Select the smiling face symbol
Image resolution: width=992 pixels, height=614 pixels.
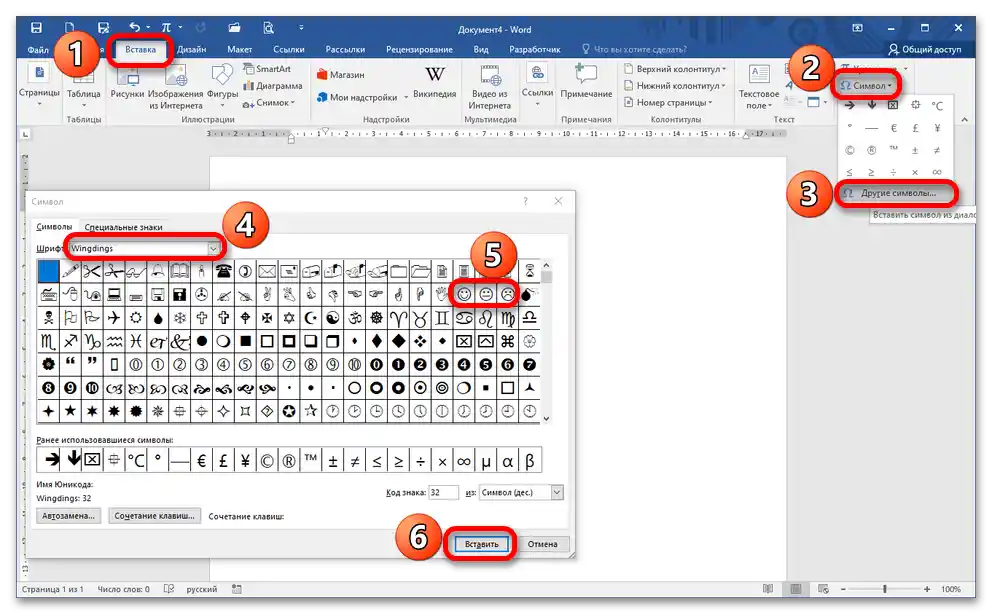[x=464, y=295]
